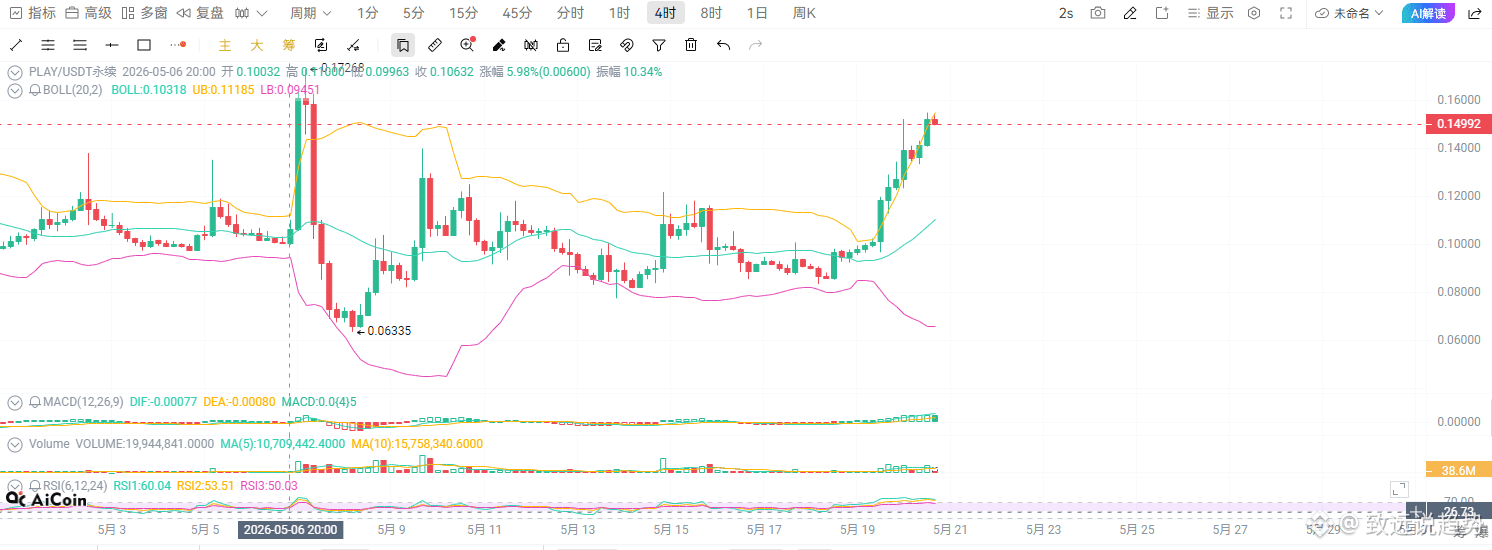
Task: Collapse the Volume indicator panel
Action: 15,444
